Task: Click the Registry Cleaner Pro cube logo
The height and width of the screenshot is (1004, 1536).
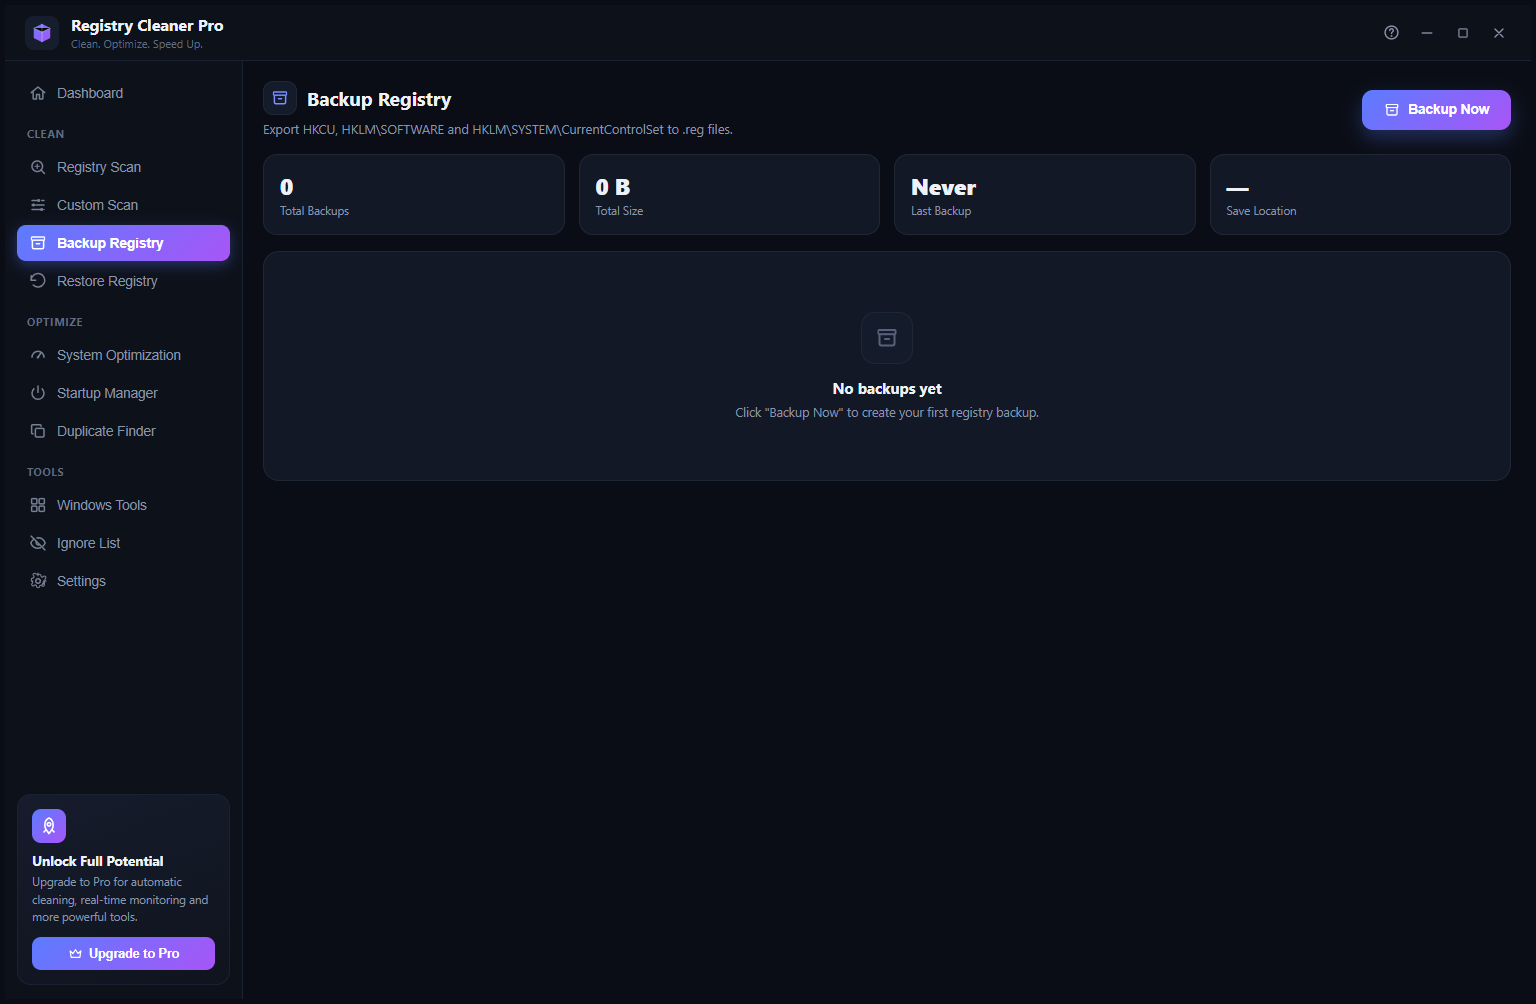Action: coord(42,33)
